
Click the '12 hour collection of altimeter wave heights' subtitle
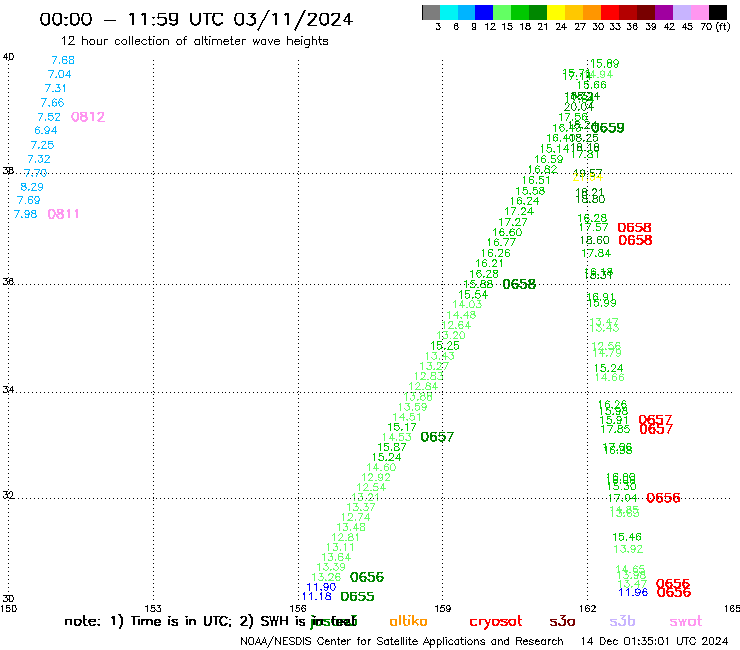pos(194,41)
